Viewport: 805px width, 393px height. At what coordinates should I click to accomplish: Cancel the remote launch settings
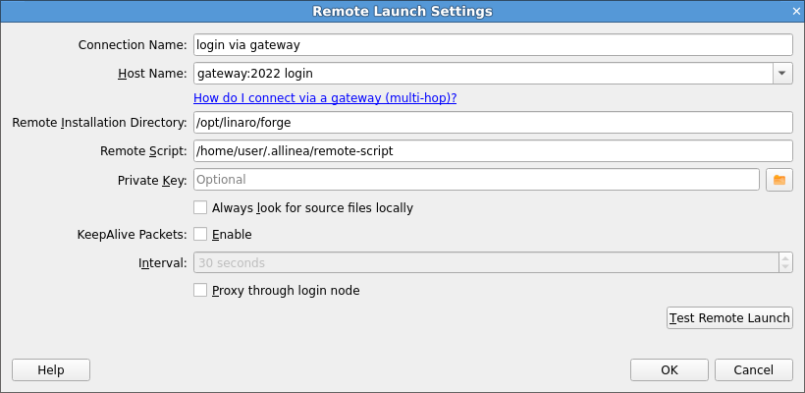click(754, 370)
